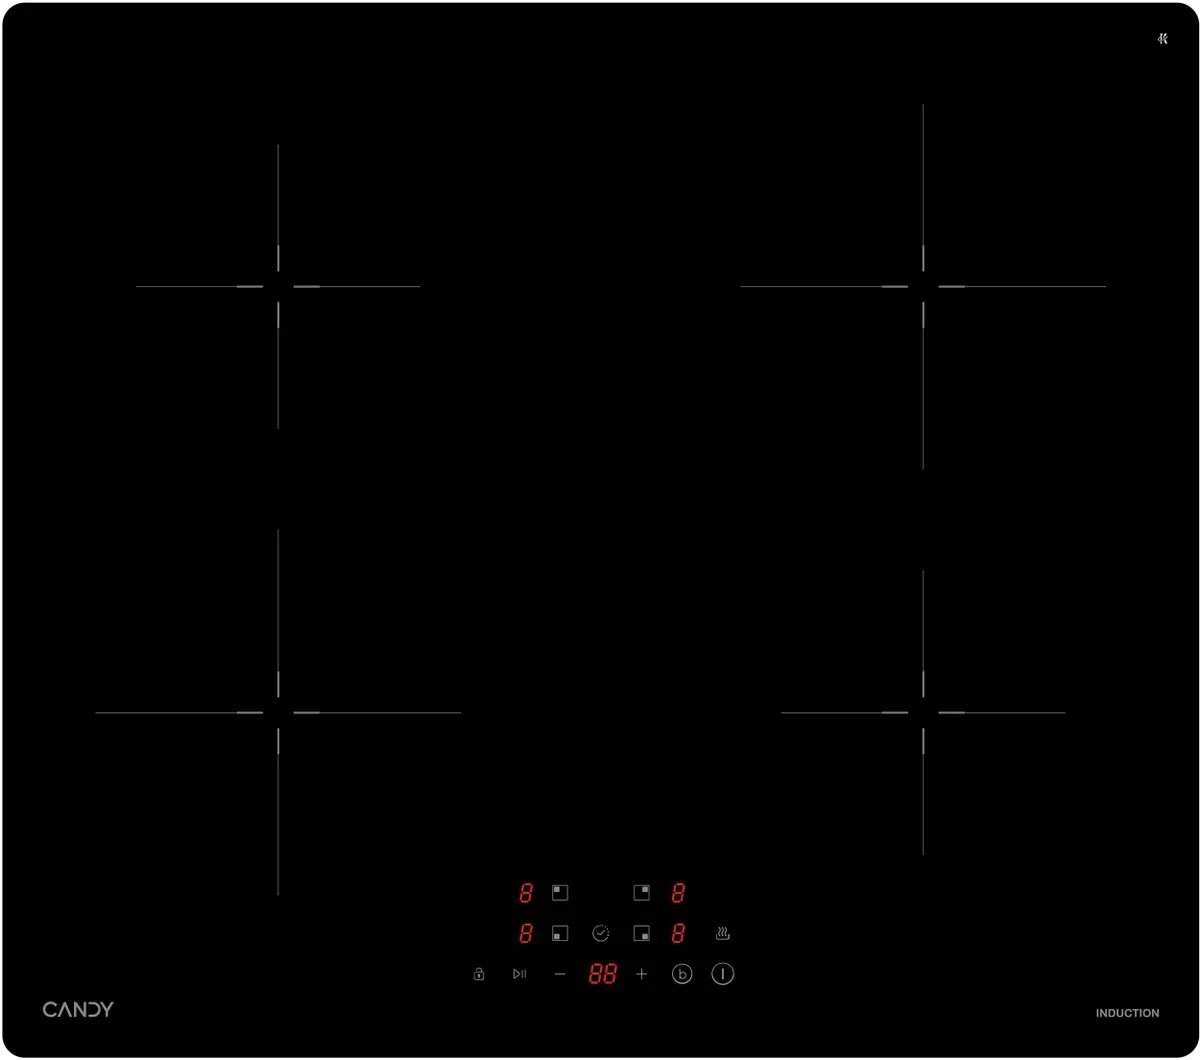Select the rear-right zone selector icon
The height and width of the screenshot is (1060, 1200).
(x=642, y=893)
